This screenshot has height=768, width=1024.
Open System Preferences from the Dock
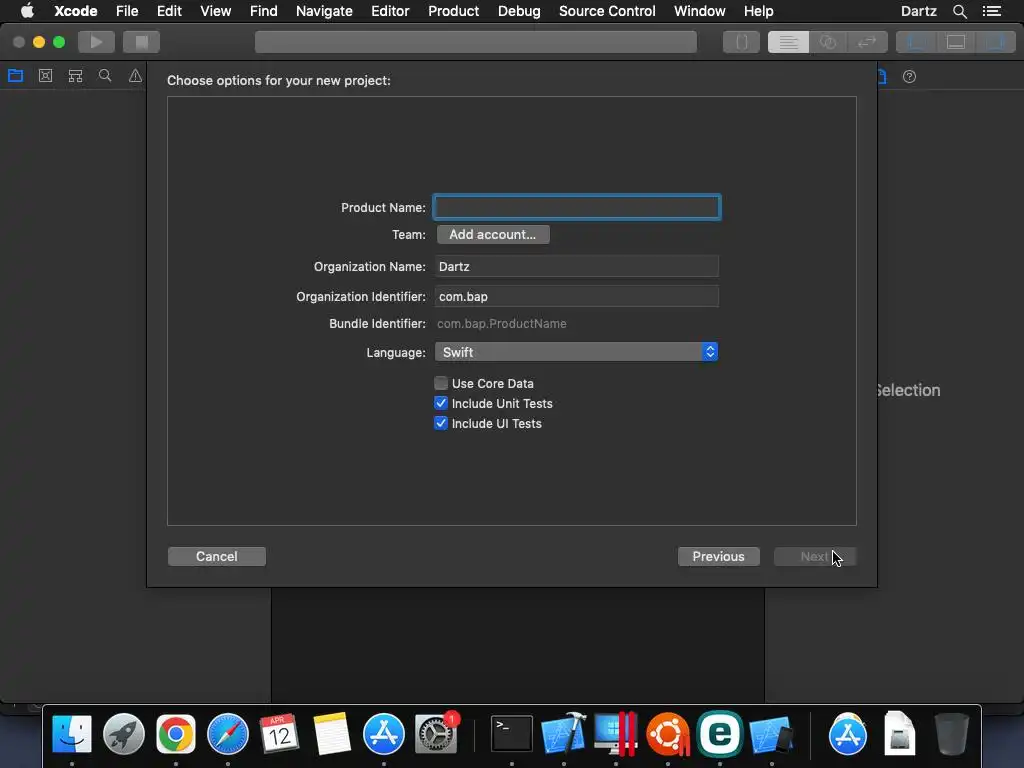436,734
